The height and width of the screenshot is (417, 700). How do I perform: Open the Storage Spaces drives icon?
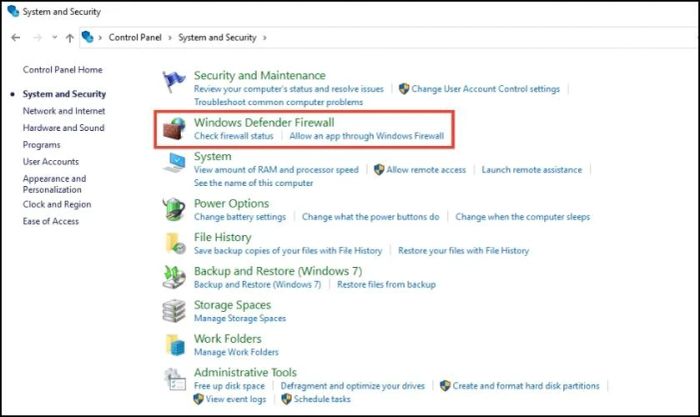[x=174, y=311]
